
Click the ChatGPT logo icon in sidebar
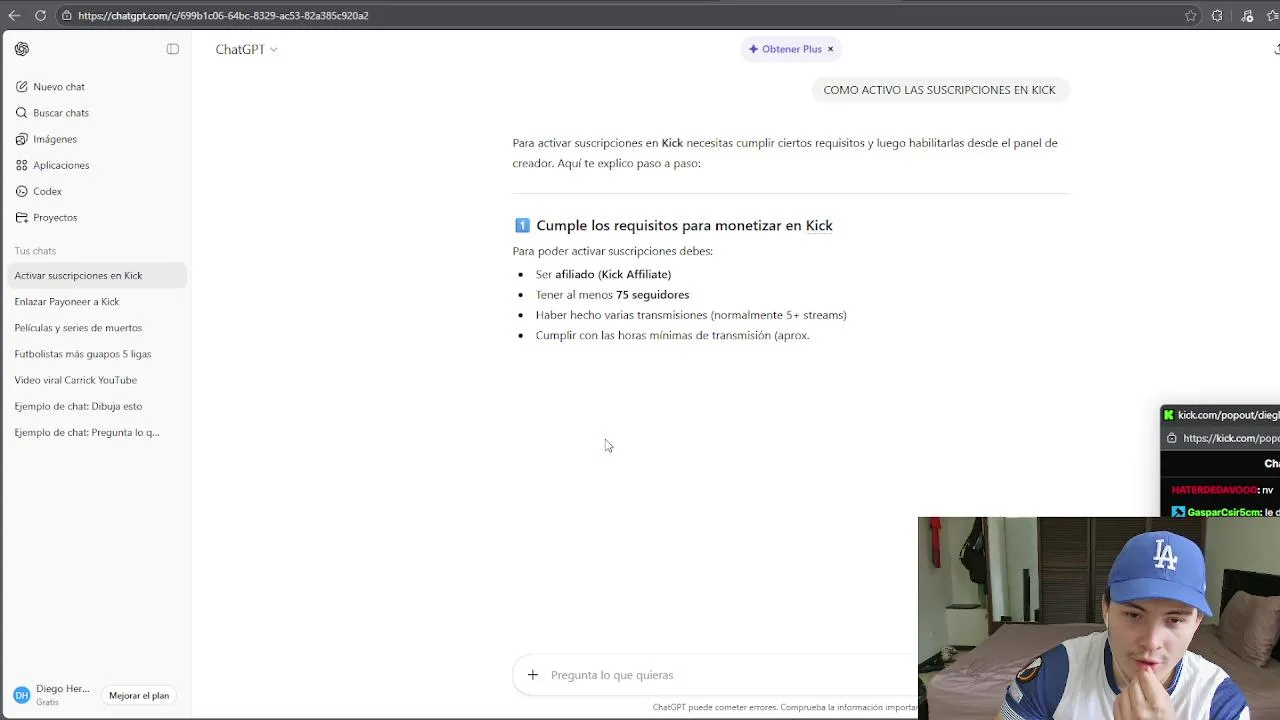click(22, 49)
